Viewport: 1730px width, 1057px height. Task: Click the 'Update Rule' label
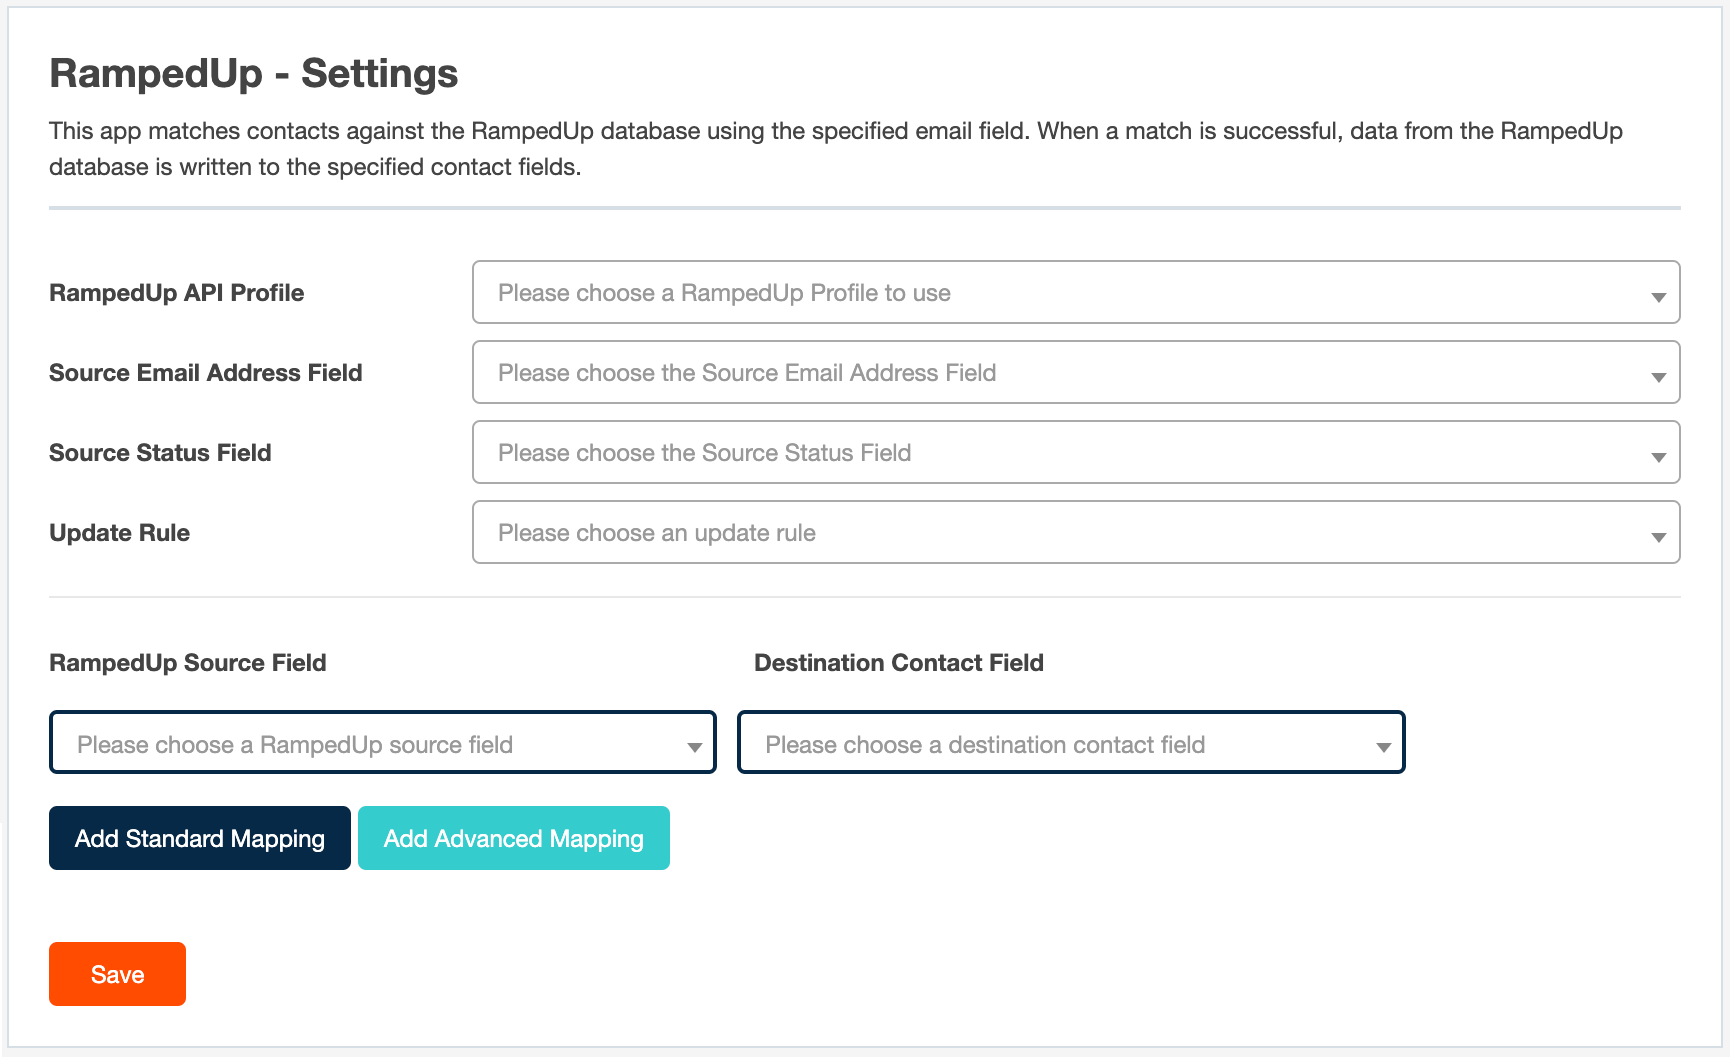click(120, 533)
